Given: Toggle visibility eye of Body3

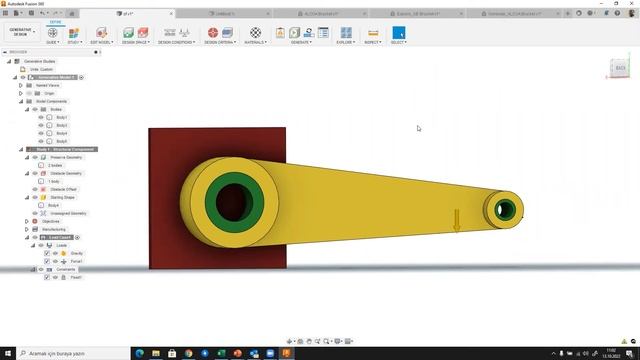Looking at the screenshot, I should tap(41, 125).
